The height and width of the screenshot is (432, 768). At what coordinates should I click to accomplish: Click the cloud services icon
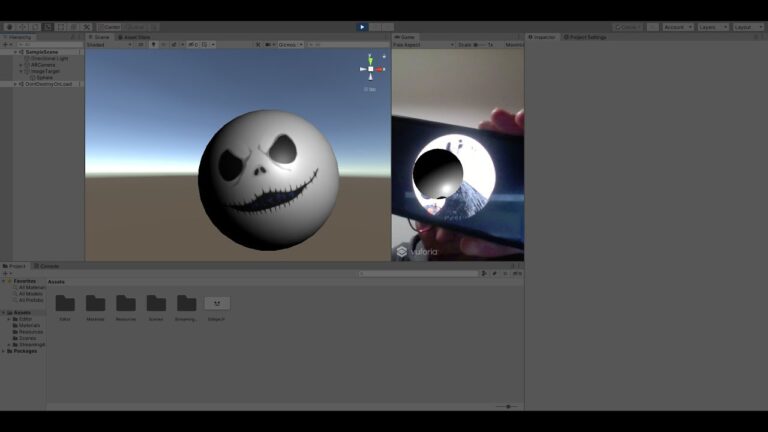point(652,27)
